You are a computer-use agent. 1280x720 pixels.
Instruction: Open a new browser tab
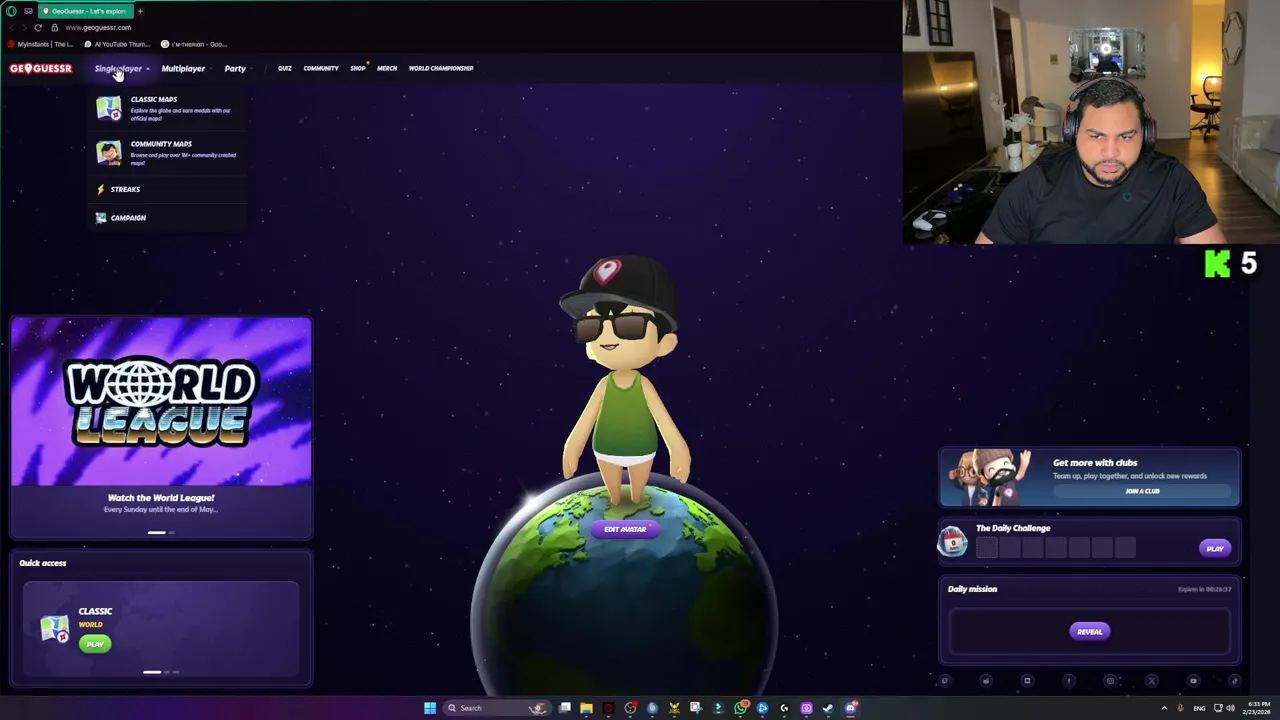pos(140,11)
